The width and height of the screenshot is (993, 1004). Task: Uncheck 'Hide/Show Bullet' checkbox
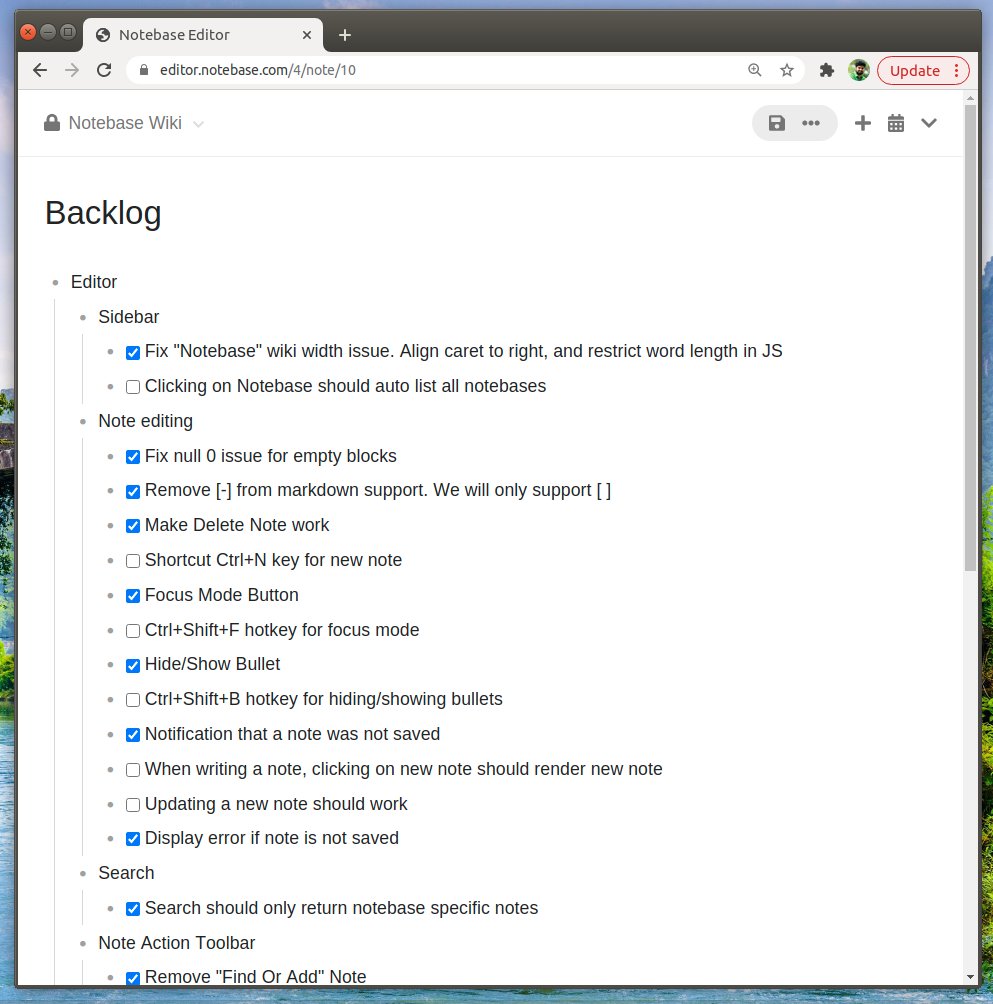[133, 666]
